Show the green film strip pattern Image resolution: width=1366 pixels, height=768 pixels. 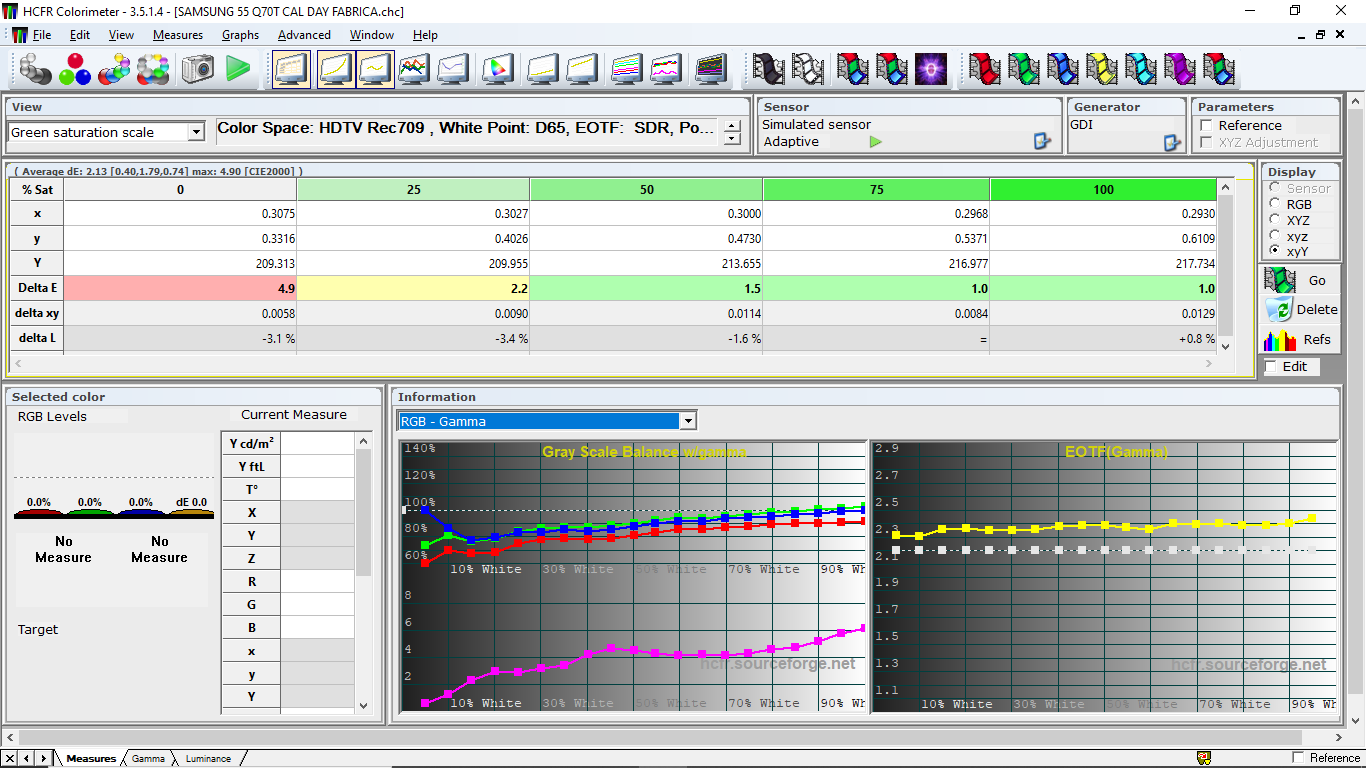1024,69
